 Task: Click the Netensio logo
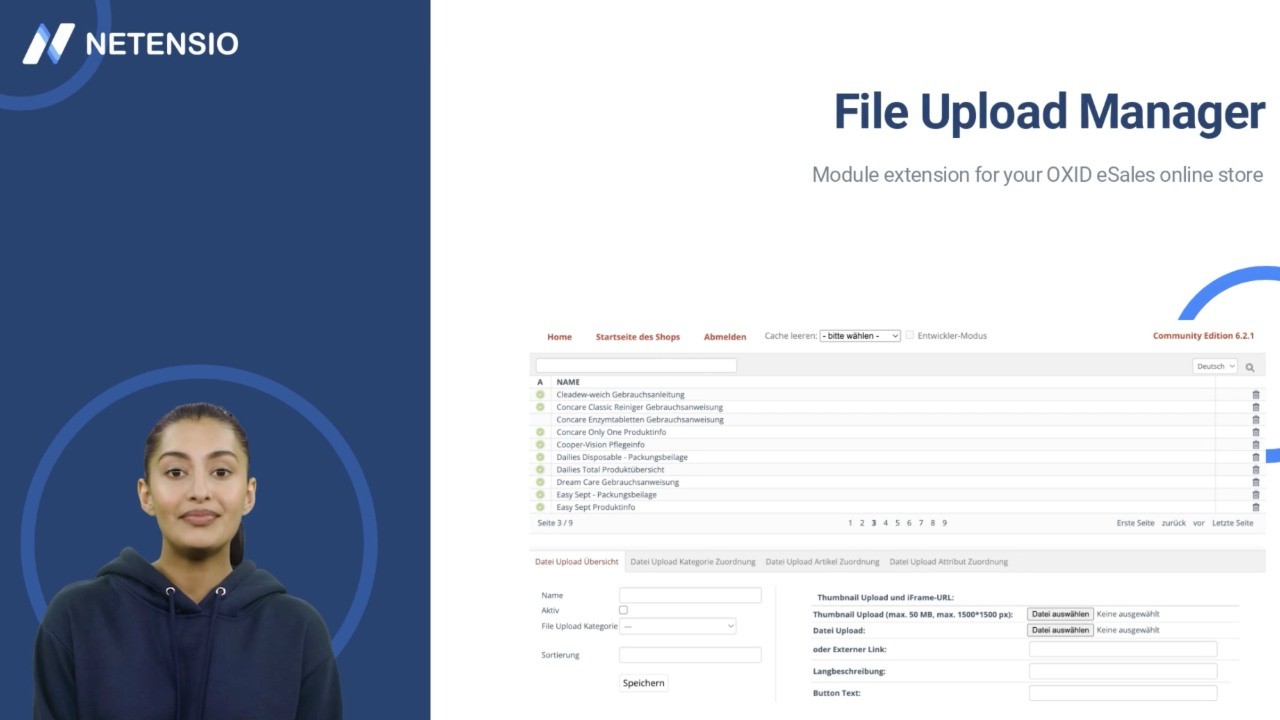pos(130,43)
